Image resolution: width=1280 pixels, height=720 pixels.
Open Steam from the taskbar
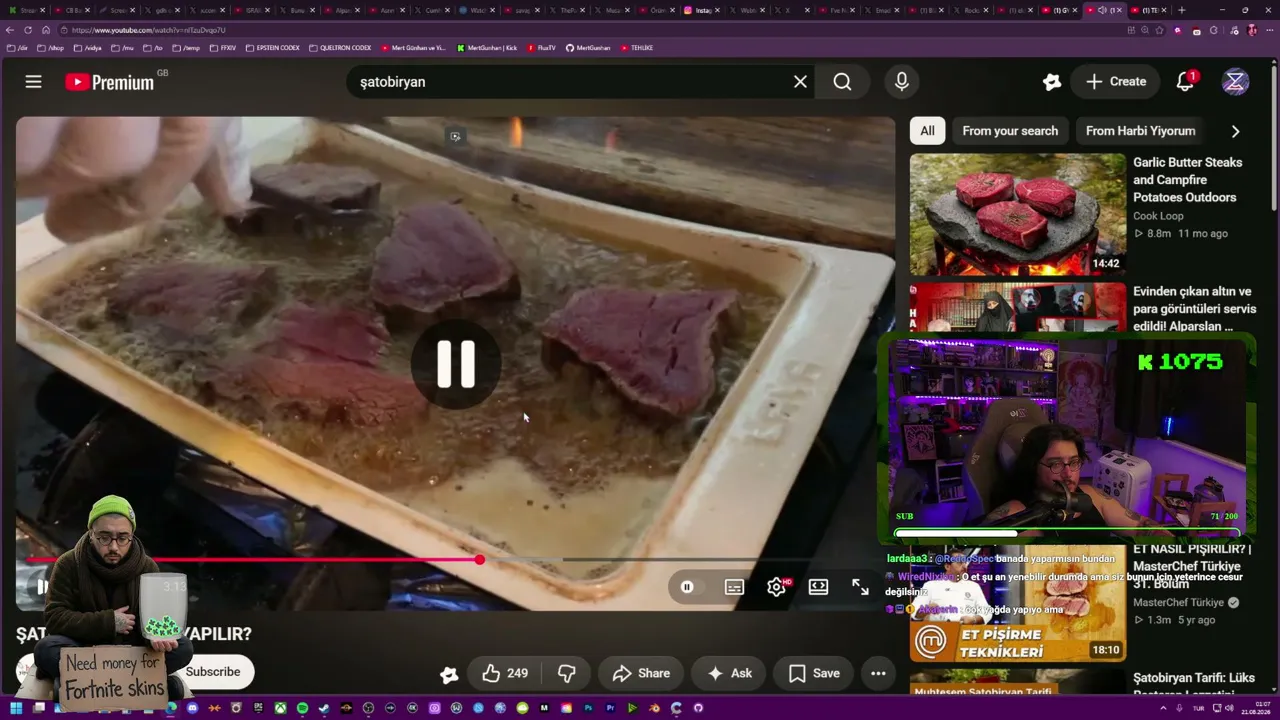pos(324,708)
